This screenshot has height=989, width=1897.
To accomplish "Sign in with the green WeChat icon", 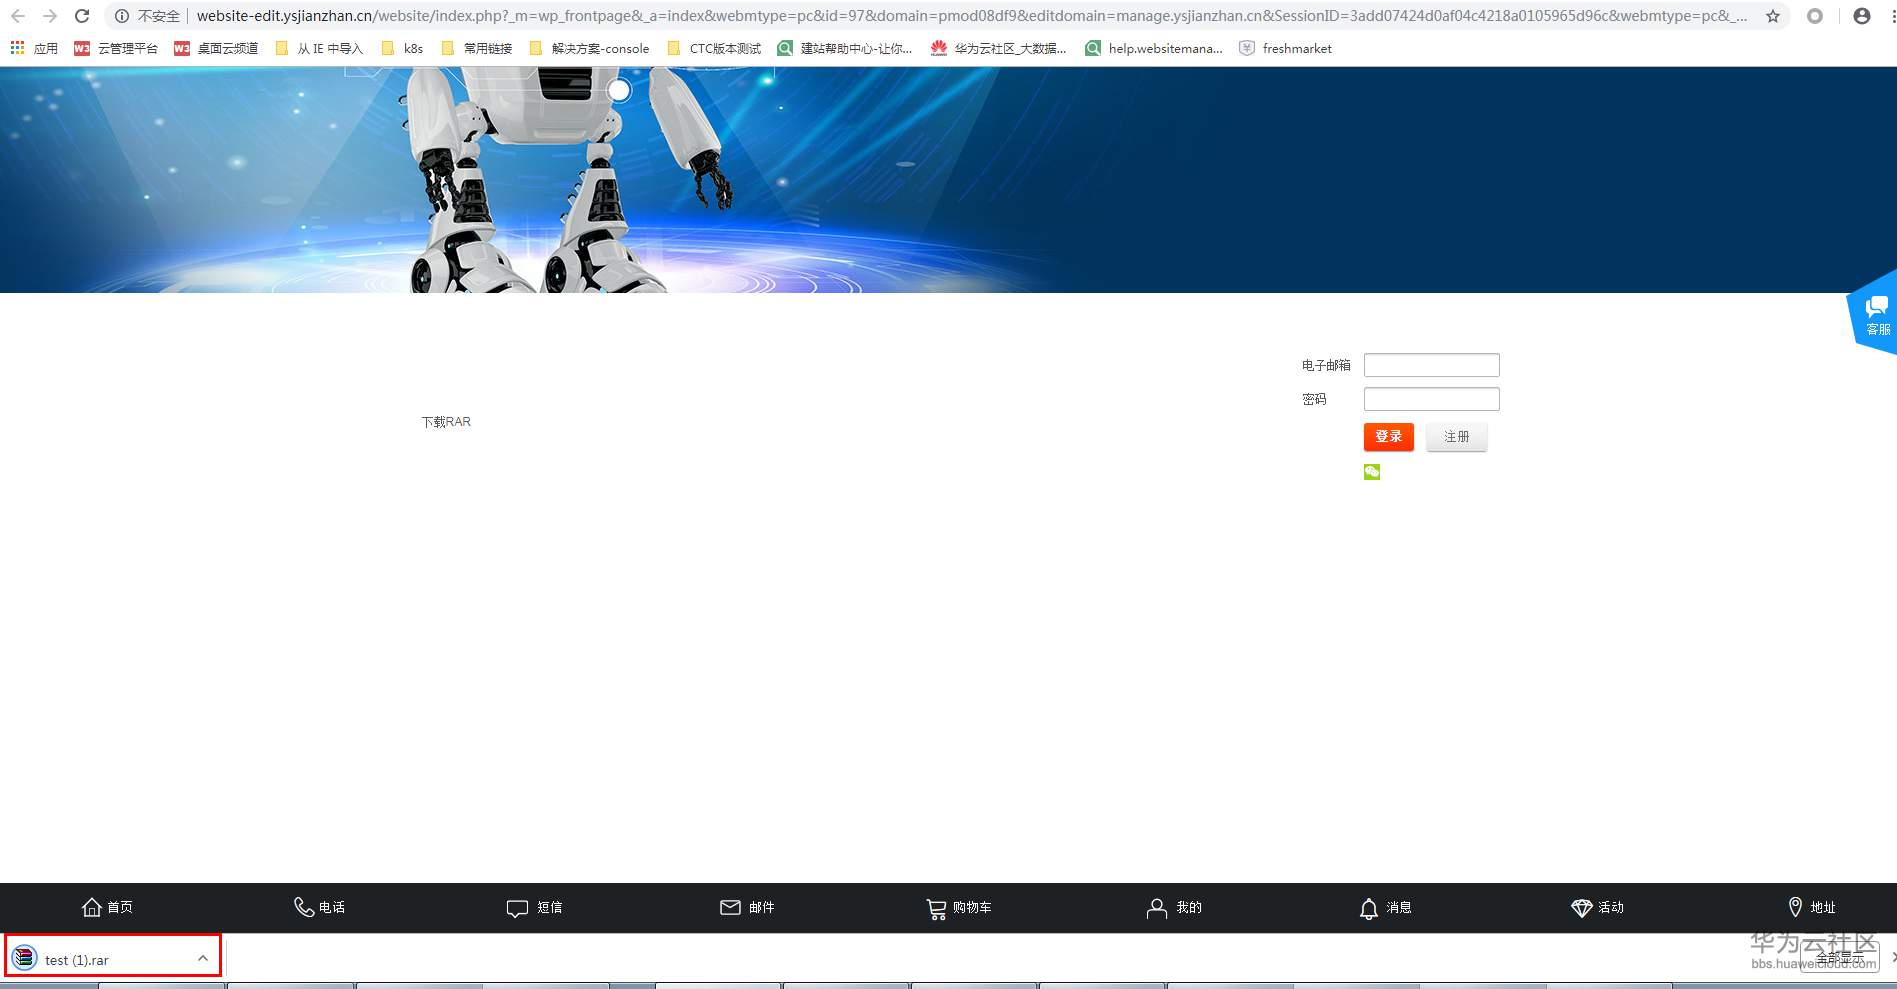I will point(1371,471).
